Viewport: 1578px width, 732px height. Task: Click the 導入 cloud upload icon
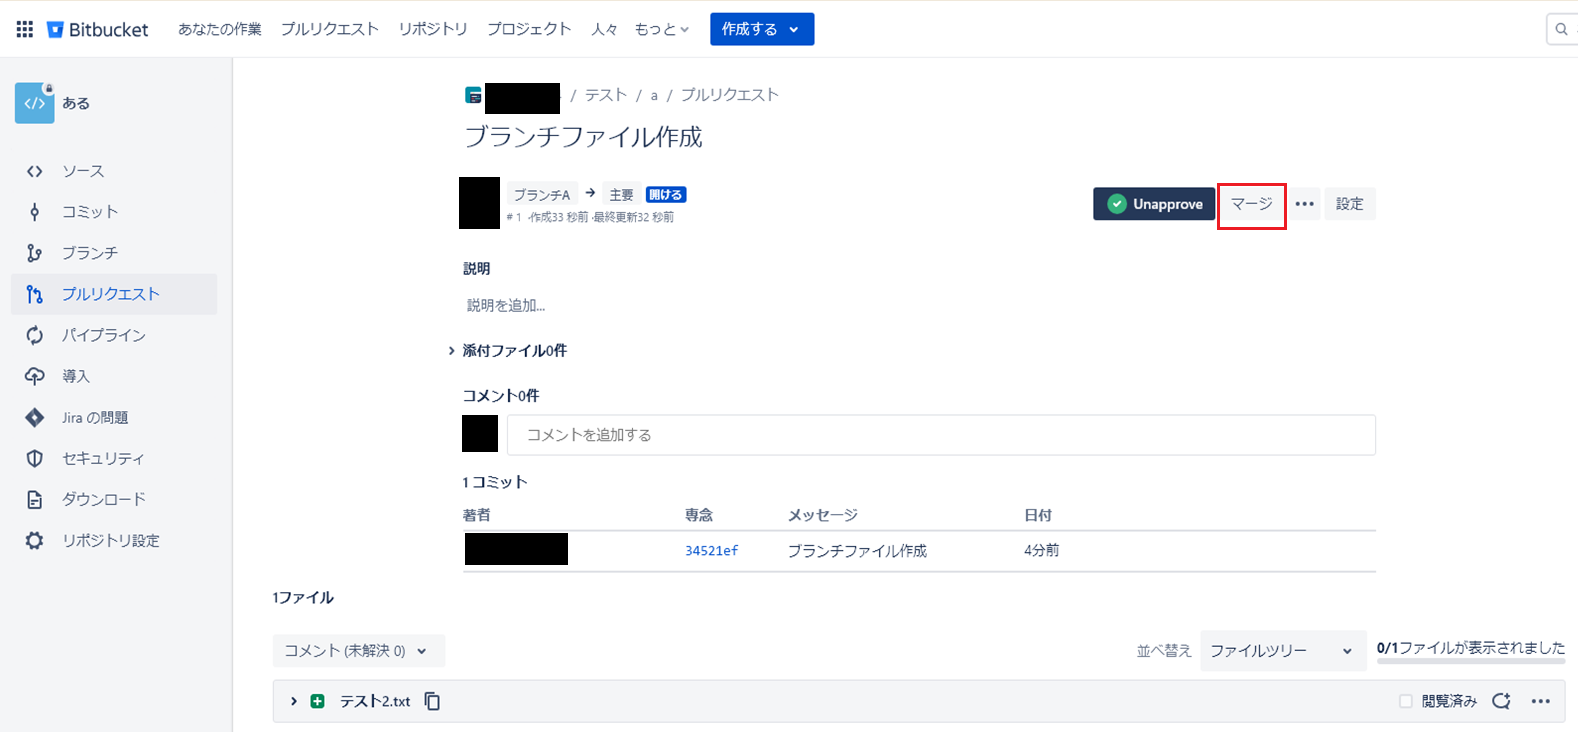[35, 376]
